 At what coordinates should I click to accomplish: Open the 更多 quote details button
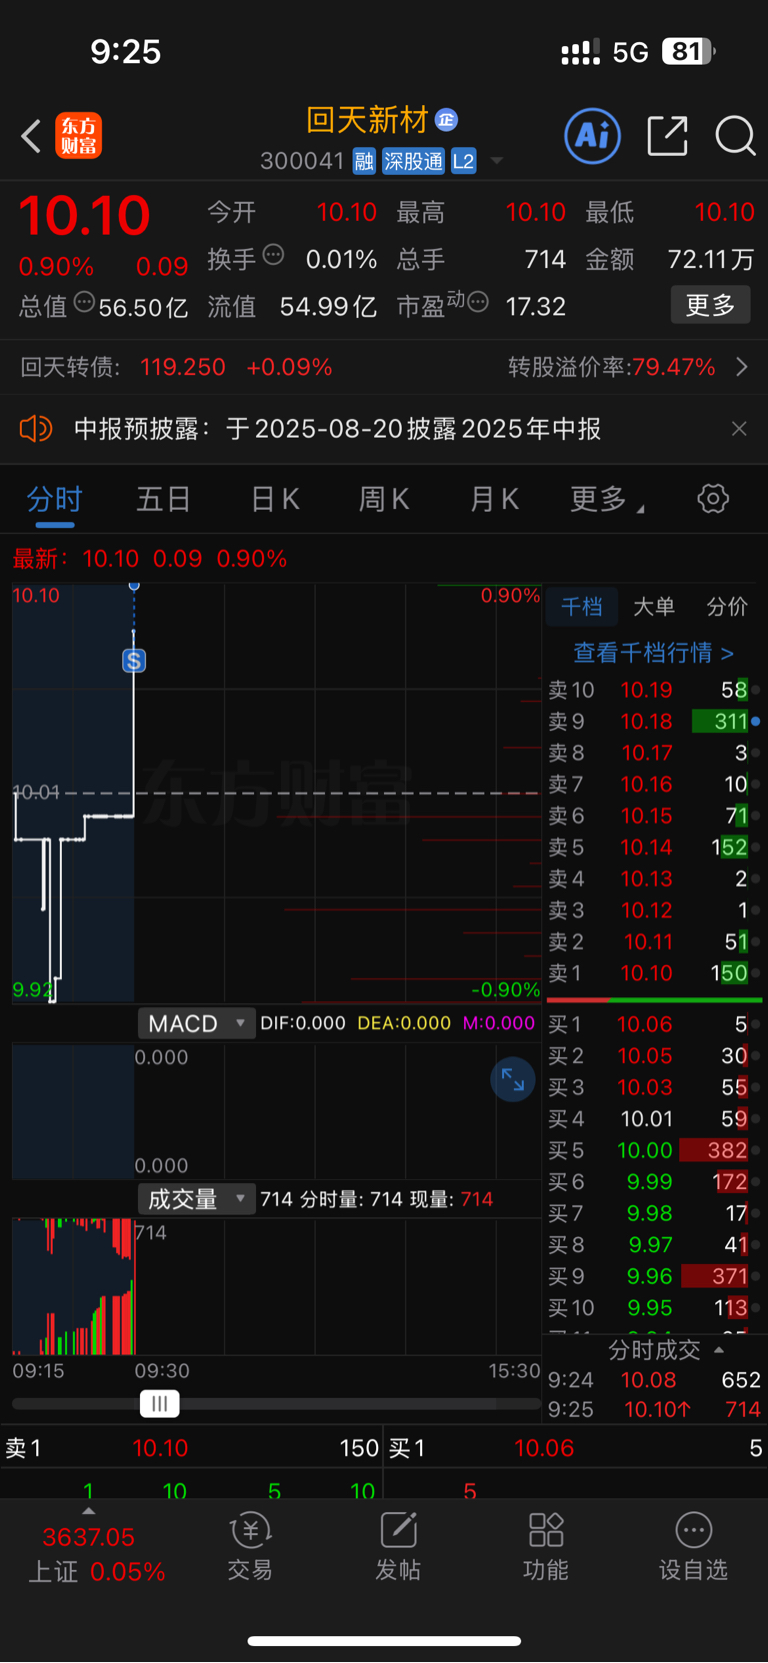(710, 305)
